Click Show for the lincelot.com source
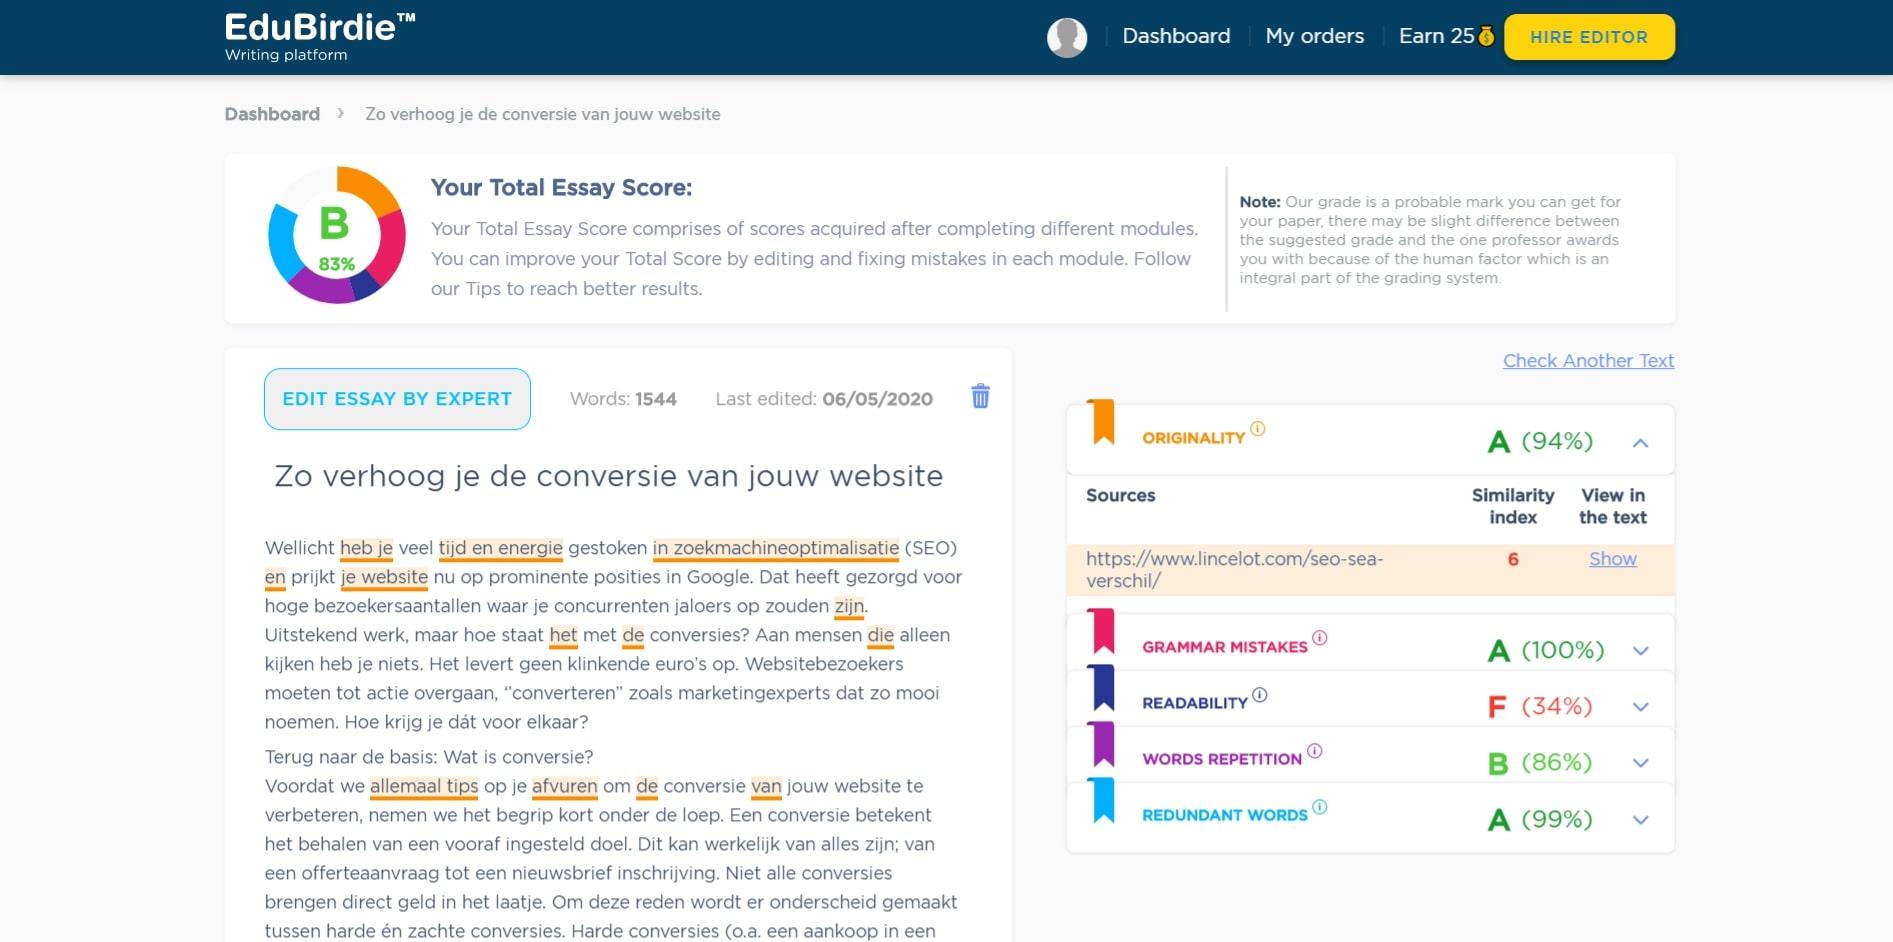This screenshot has width=1893, height=942. pos(1613,559)
